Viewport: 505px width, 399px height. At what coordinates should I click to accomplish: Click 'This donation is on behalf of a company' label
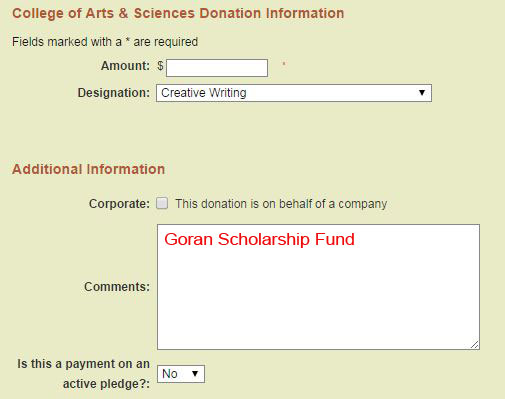pos(281,204)
